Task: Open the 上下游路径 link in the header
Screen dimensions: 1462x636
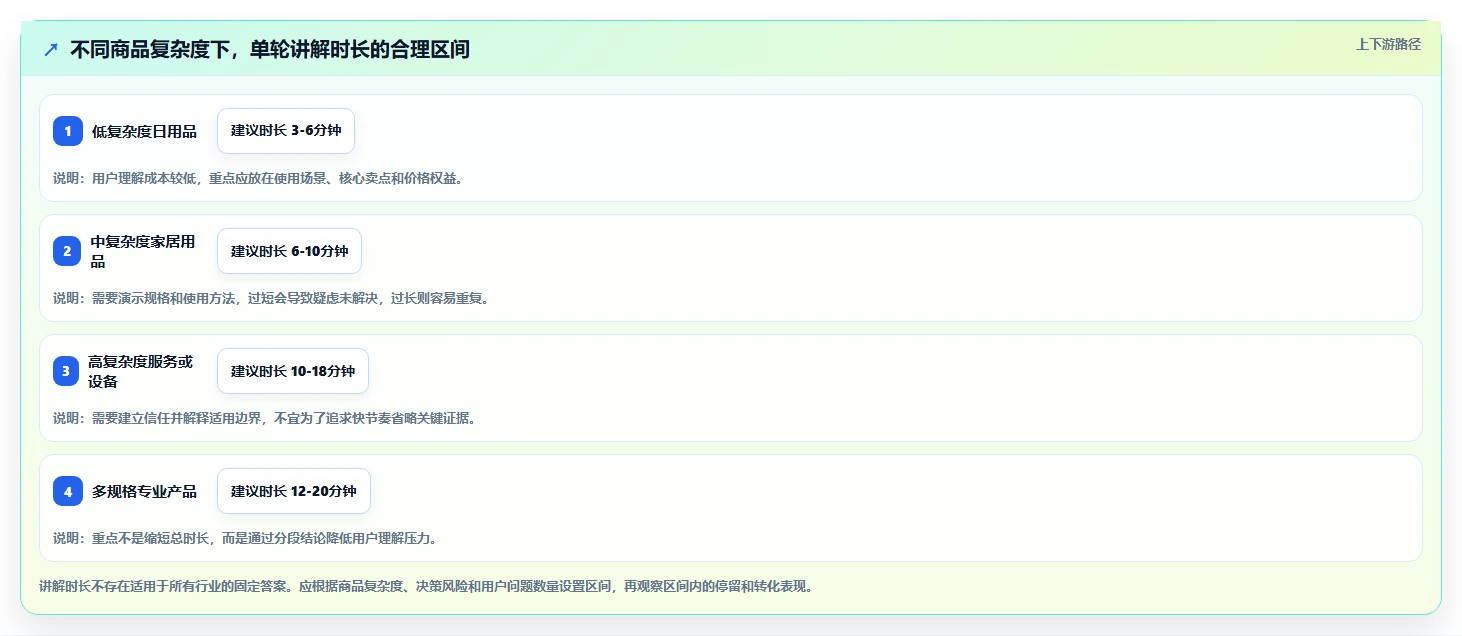Action: [1388, 44]
